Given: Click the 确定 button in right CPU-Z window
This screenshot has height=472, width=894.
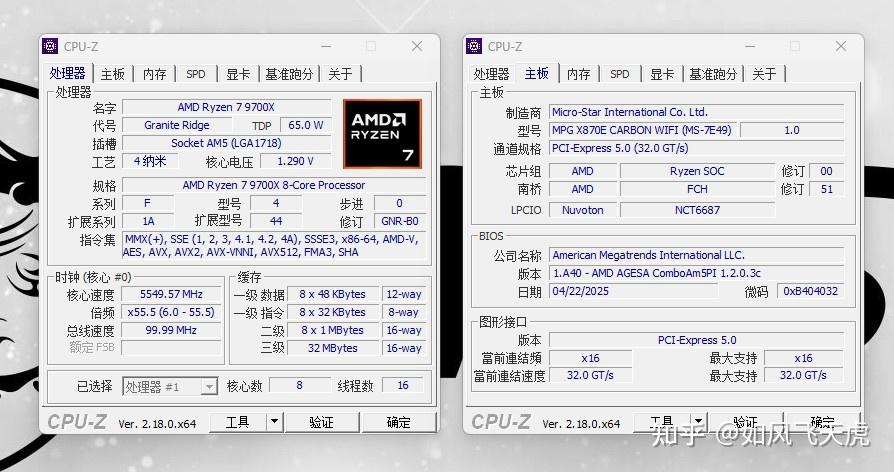Looking at the screenshot, I should (x=823, y=422).
